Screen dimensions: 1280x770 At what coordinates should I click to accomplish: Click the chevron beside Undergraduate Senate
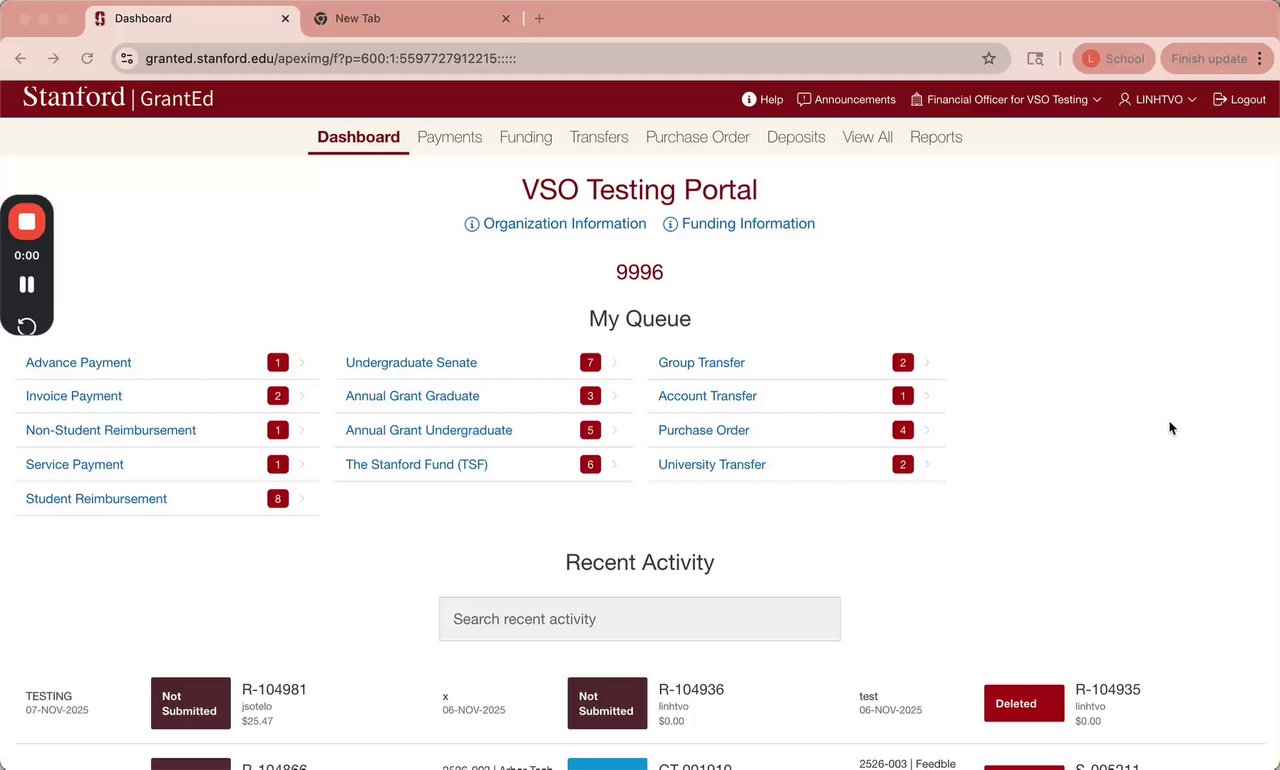[614, 363]
